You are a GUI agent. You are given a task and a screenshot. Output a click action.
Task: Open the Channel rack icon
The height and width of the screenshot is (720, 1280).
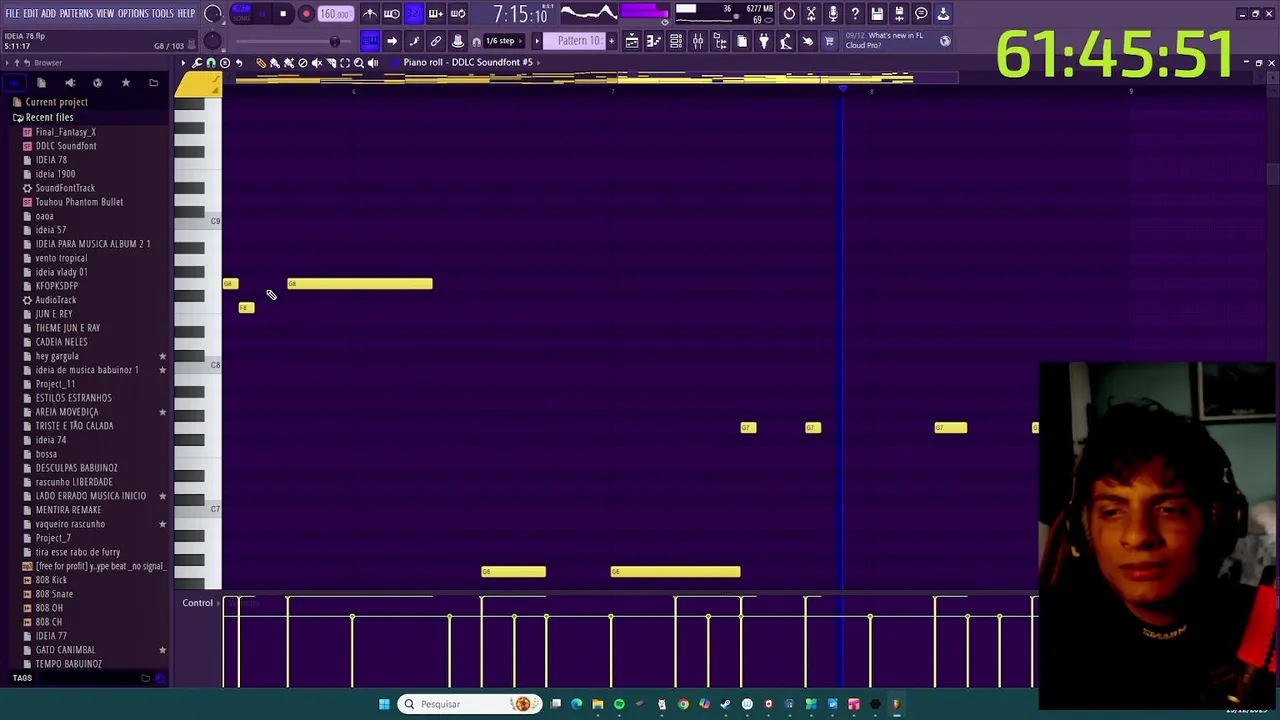[676, 41]
